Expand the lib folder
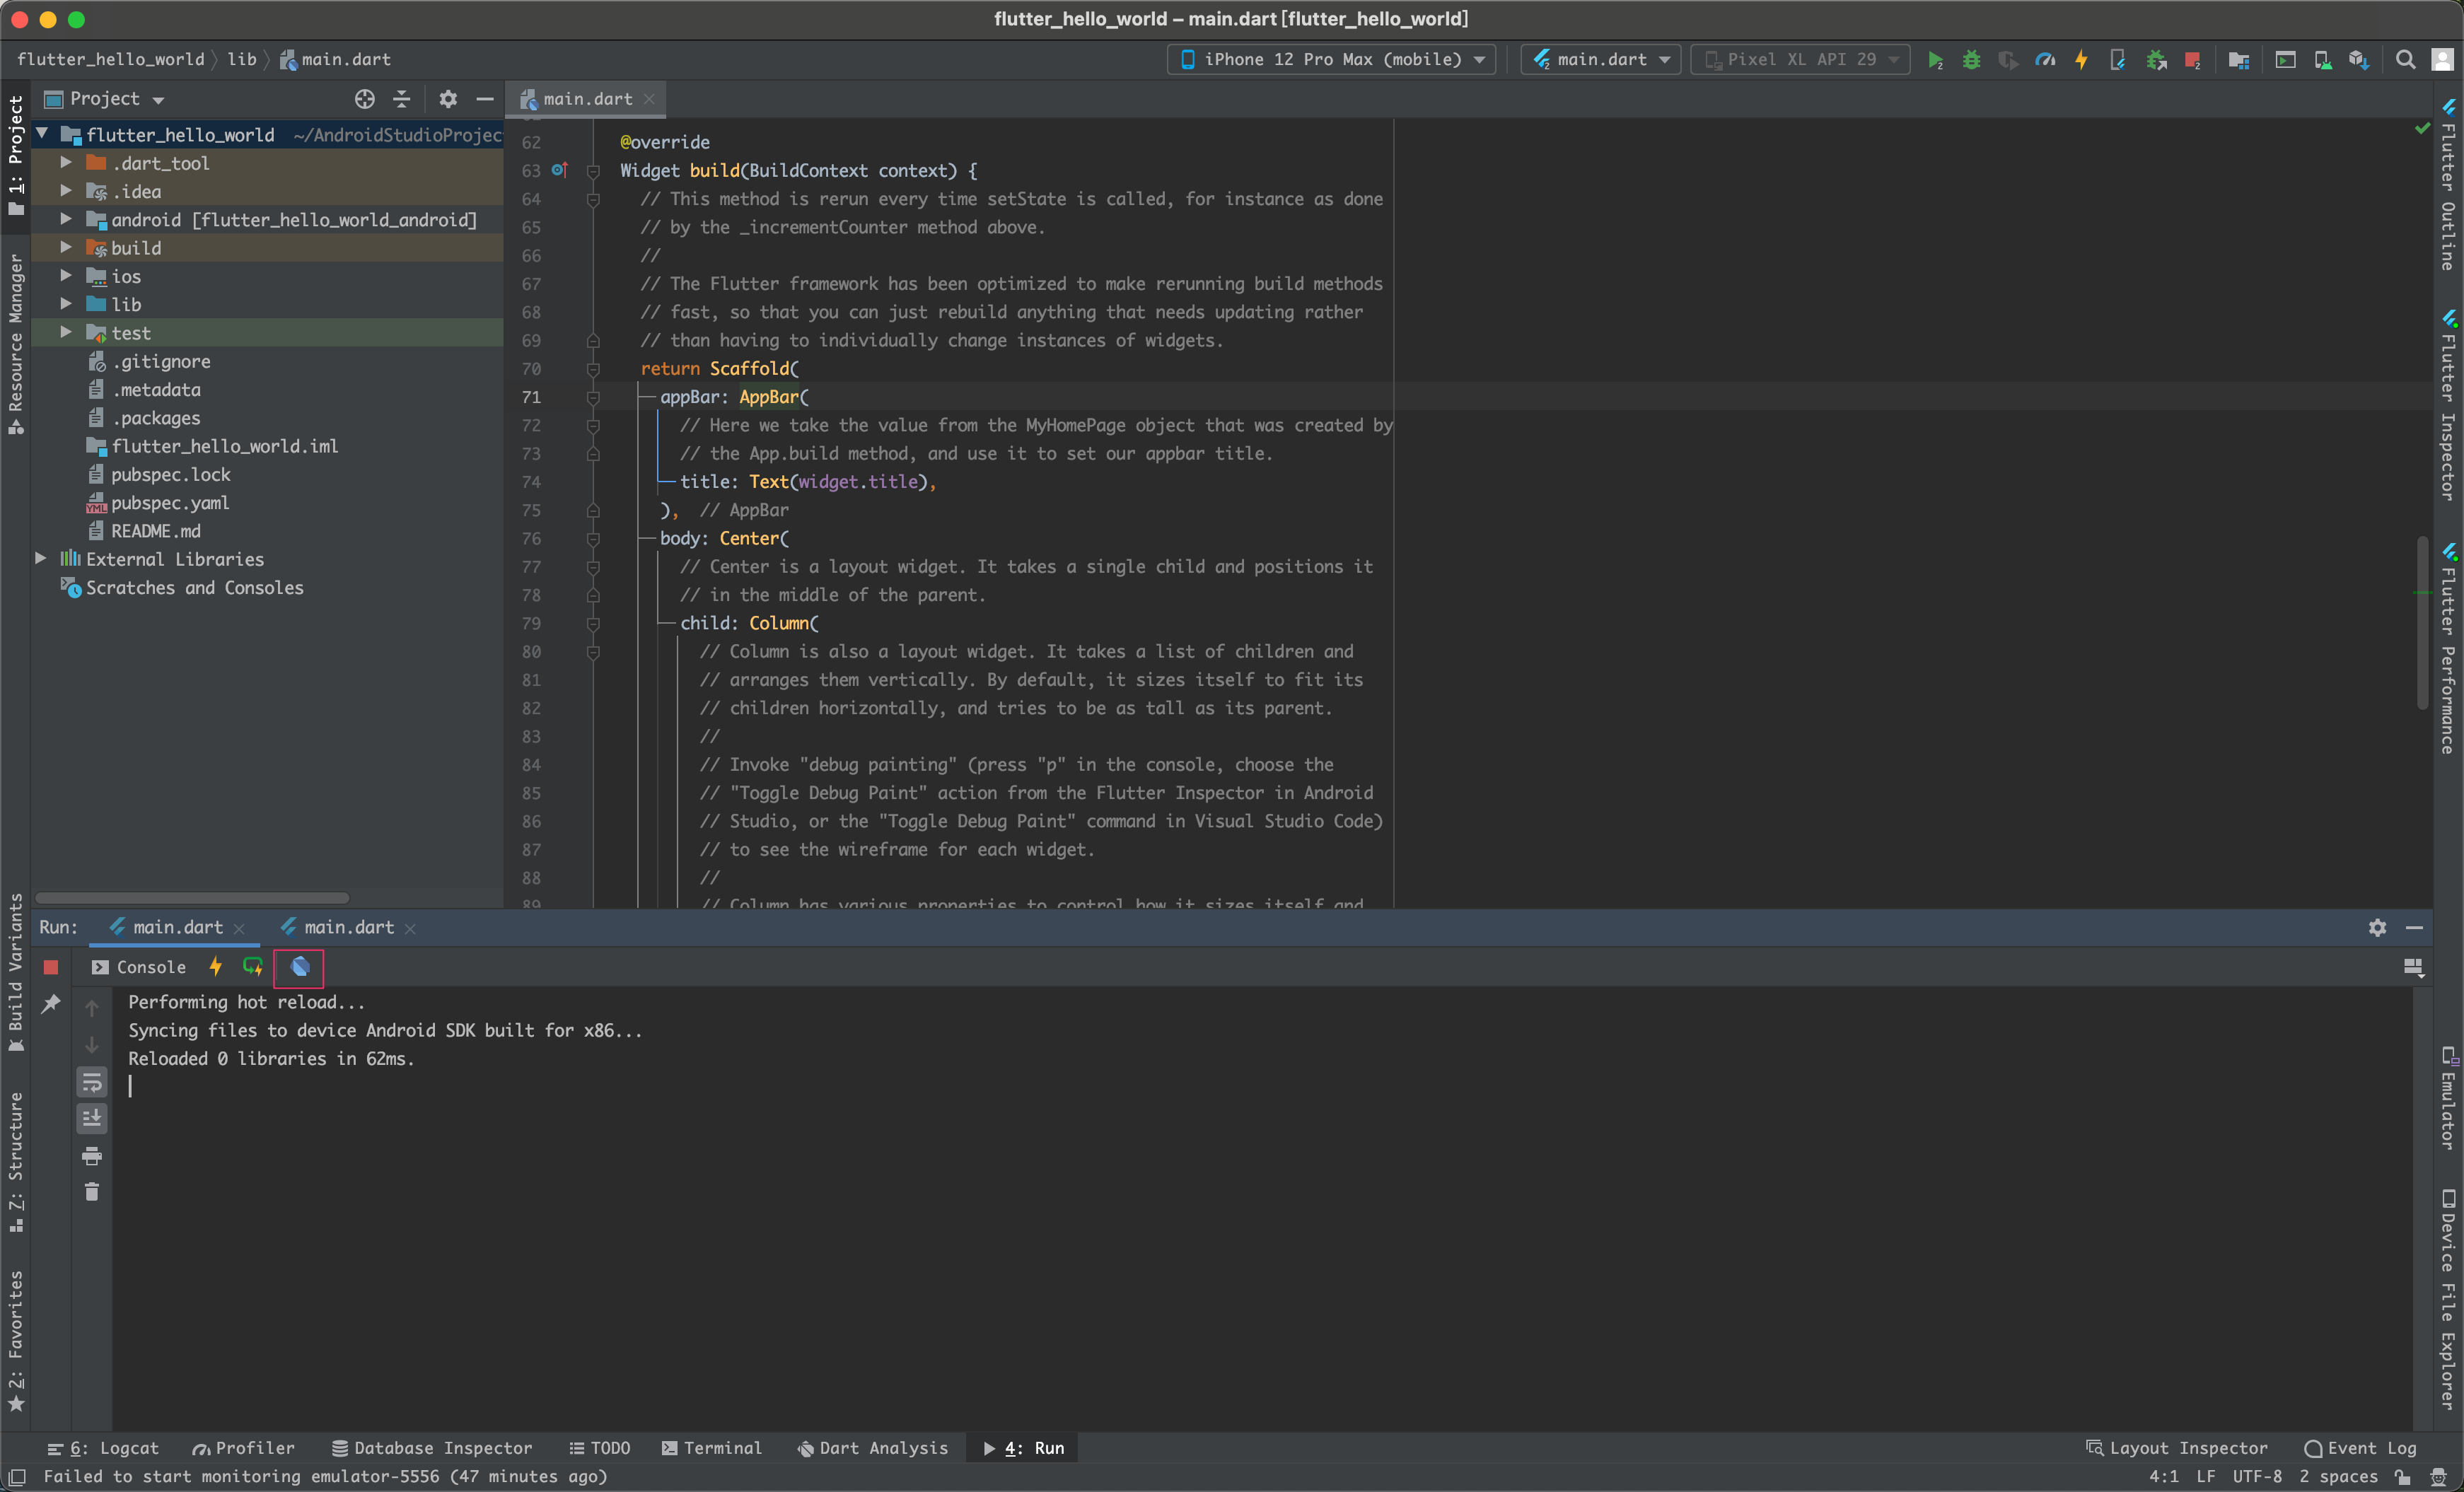Viewport: 2464px width, 1492px height. point(65,303)
